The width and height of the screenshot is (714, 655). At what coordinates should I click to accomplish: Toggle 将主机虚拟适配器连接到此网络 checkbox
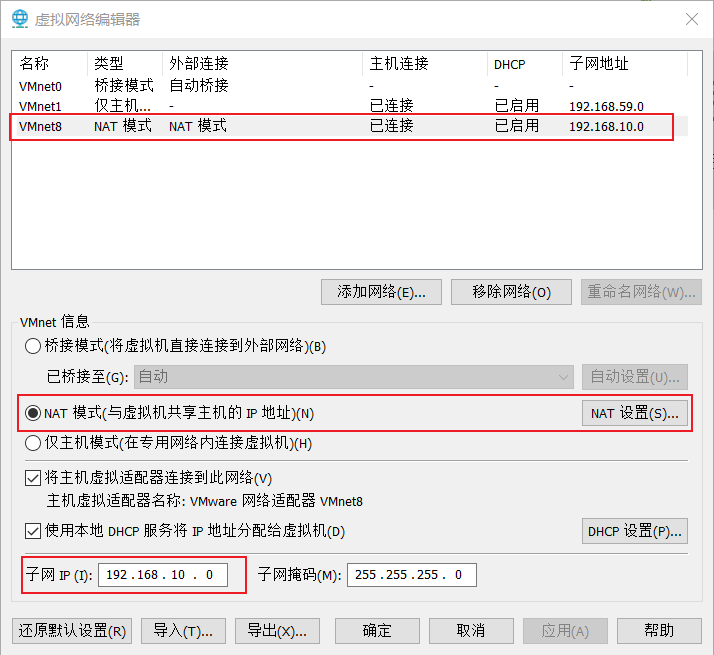[33, 478]
